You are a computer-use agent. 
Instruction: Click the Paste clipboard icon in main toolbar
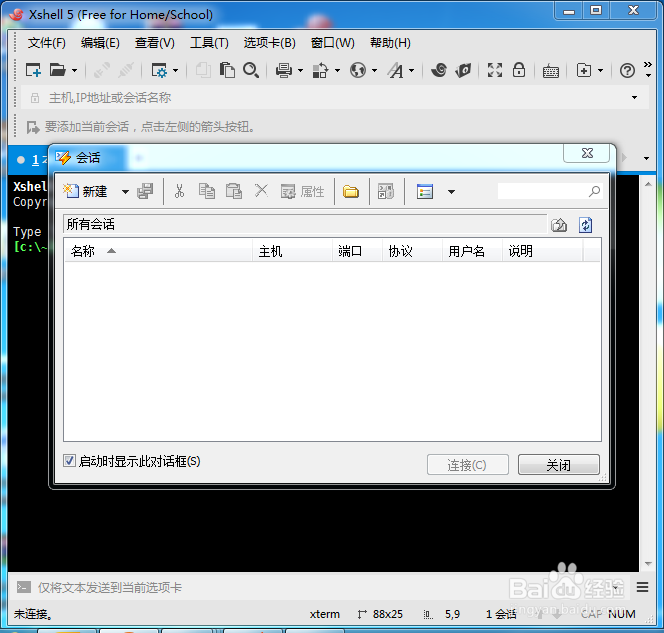[x=227, y=70]
